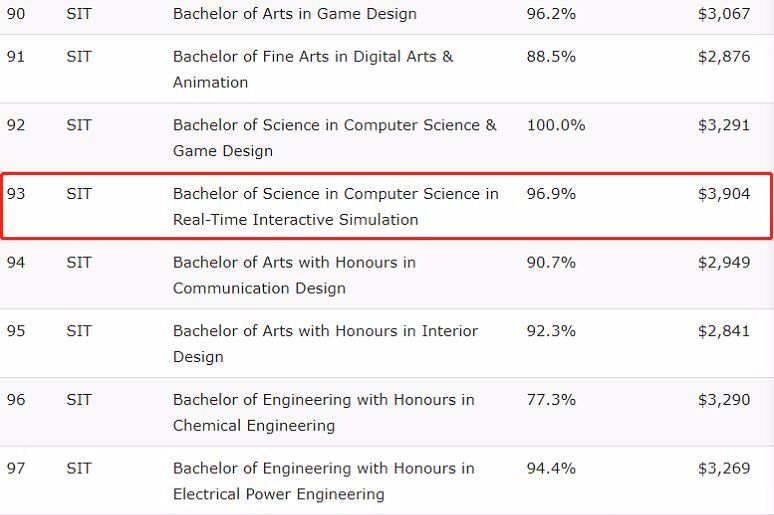Select the Interior Design degree entry
Viewport: 774px width, 515px height.
325,344
